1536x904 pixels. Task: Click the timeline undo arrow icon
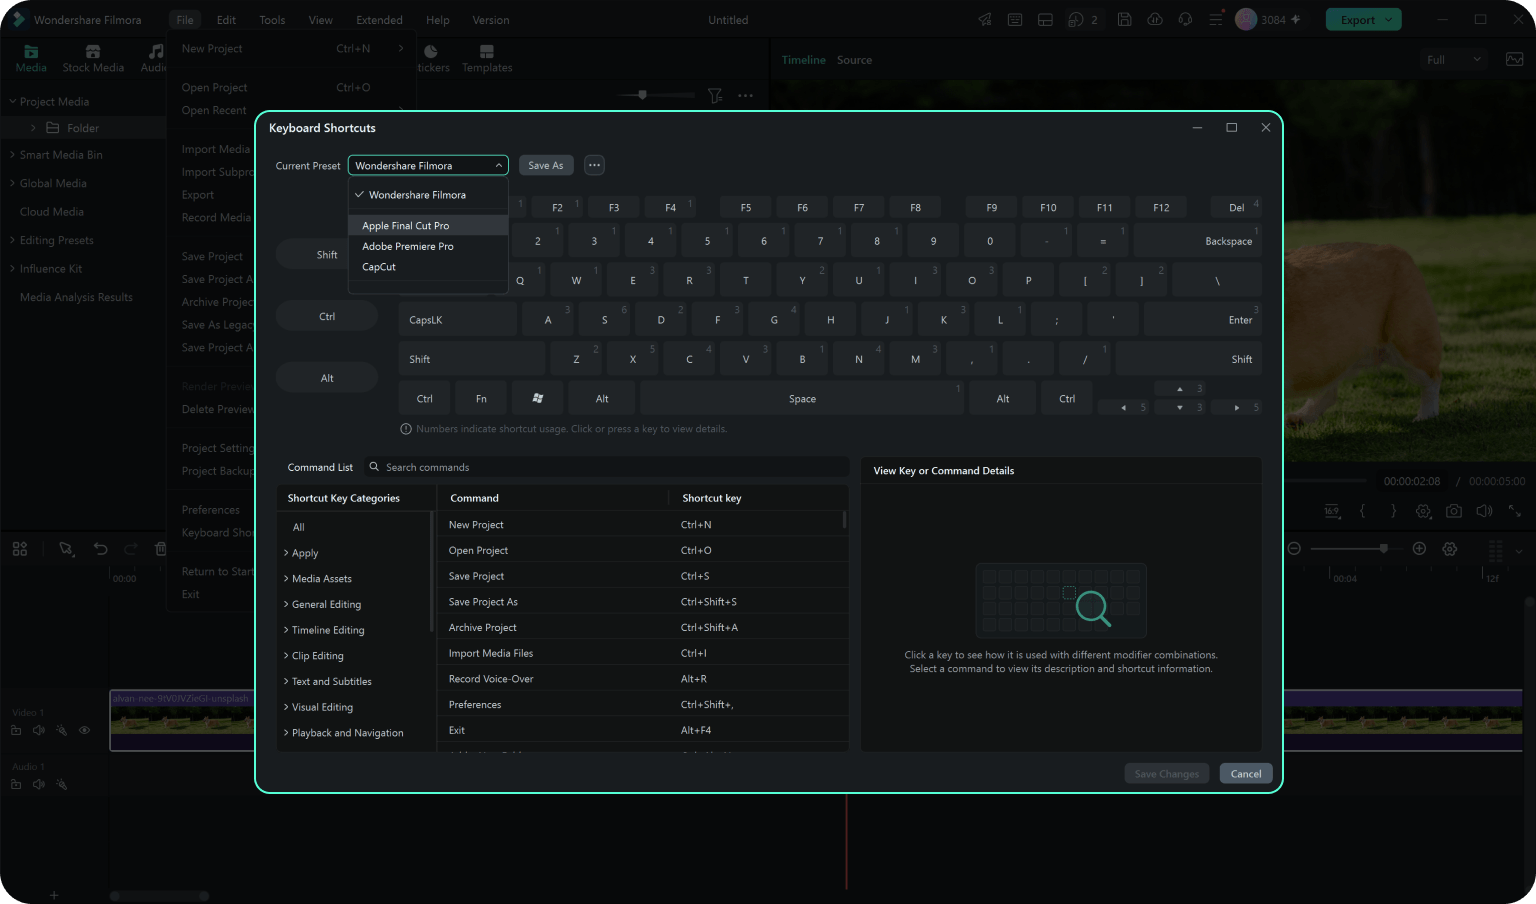(x=100, y=549)
